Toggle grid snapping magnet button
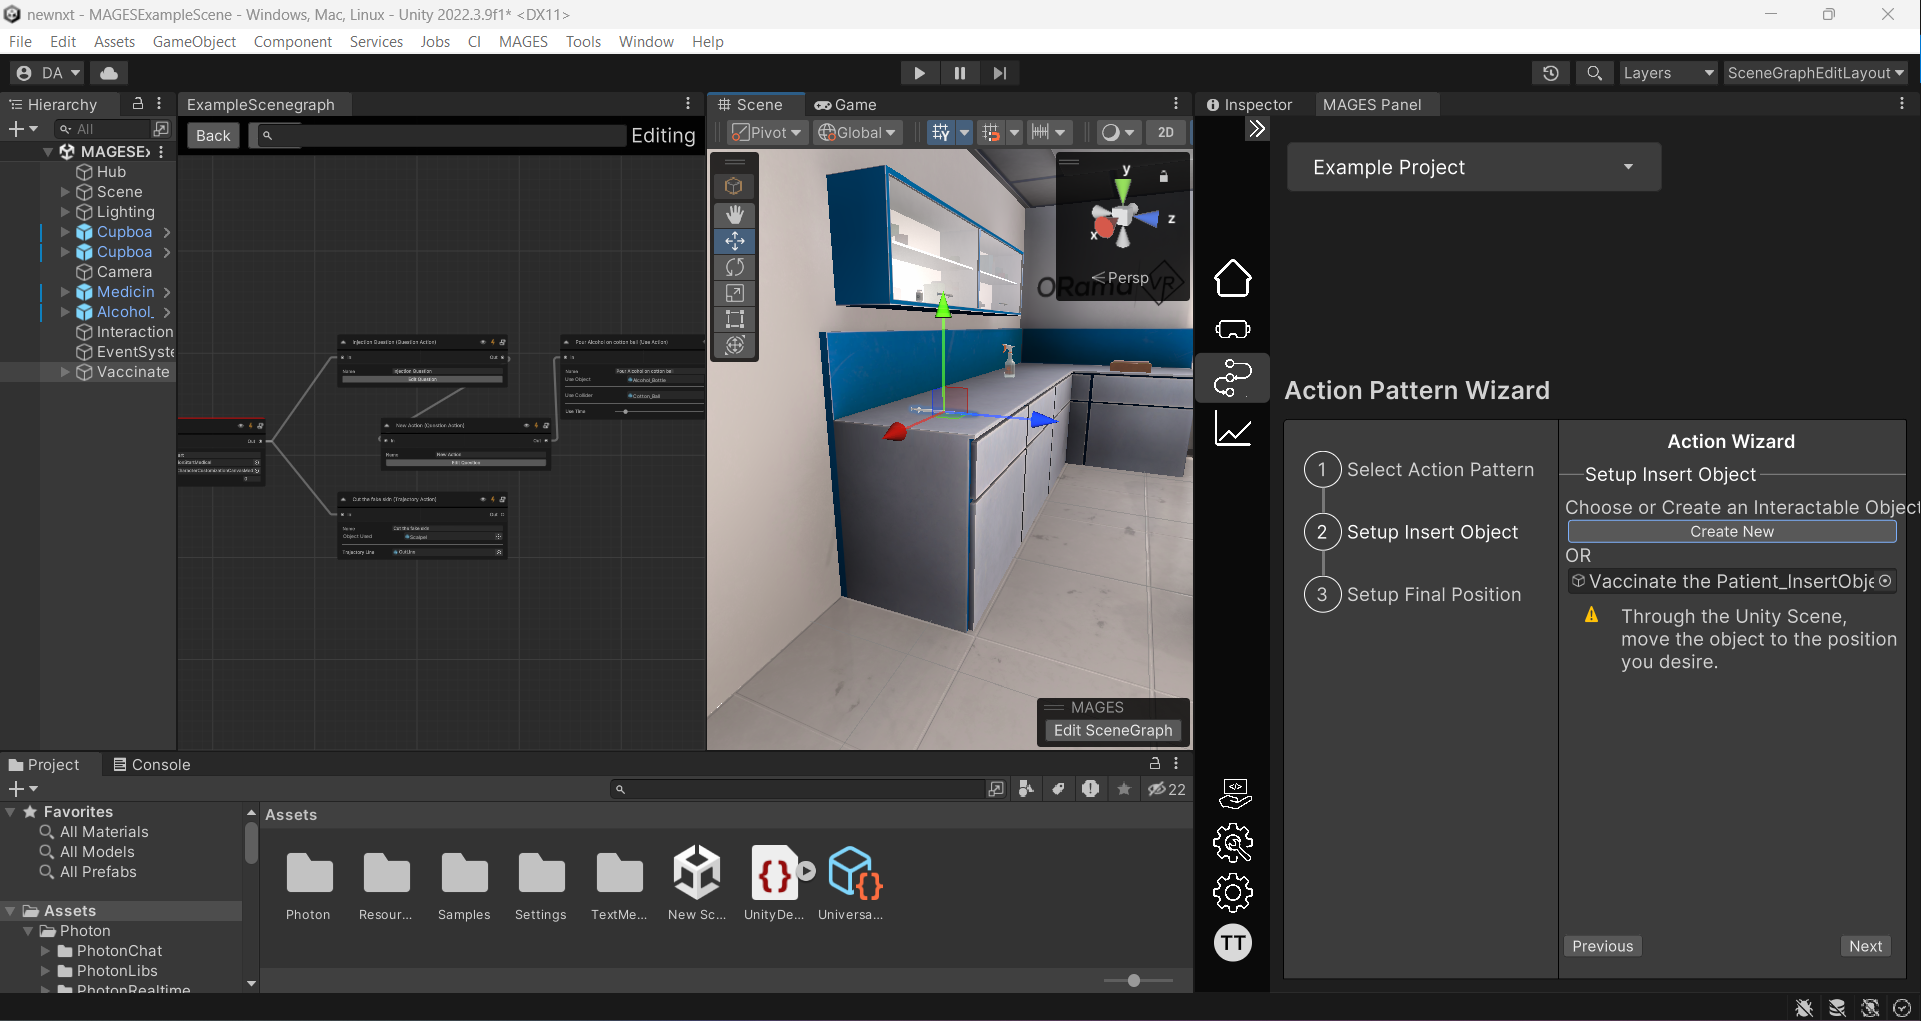 pyautogui.click(x=991, y=132)
